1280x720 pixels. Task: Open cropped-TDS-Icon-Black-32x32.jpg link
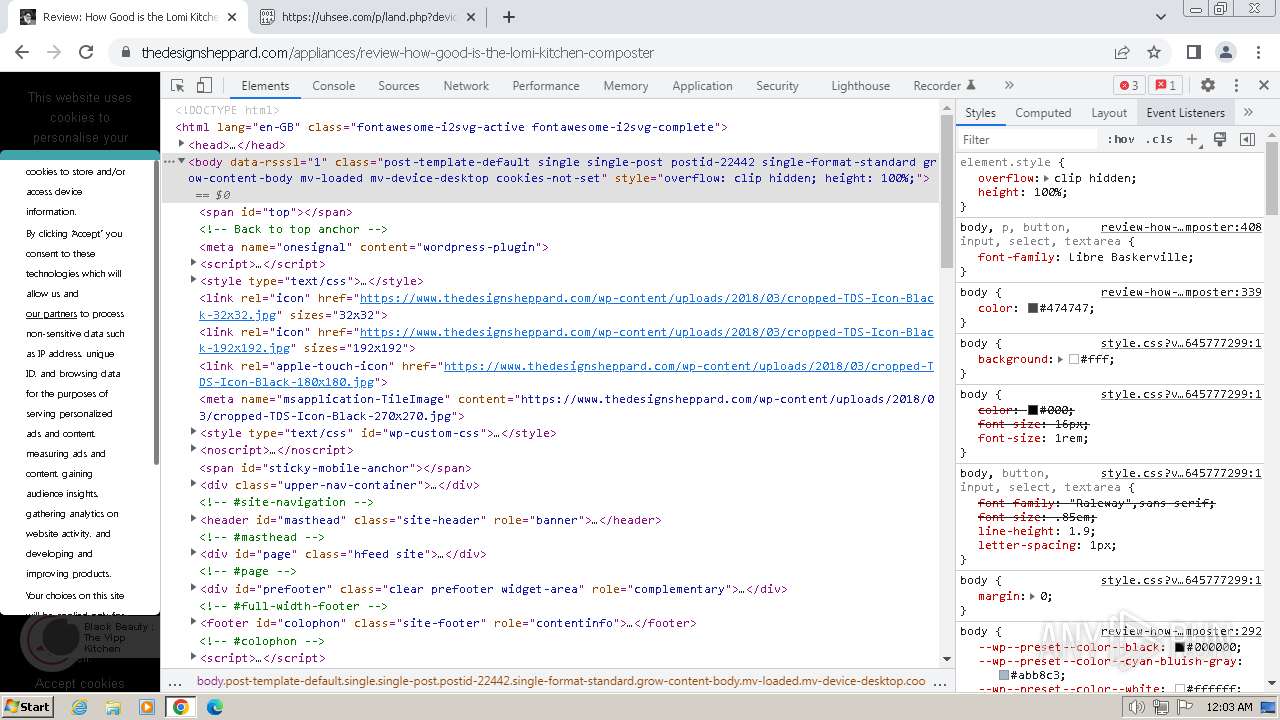coord(566,306)
